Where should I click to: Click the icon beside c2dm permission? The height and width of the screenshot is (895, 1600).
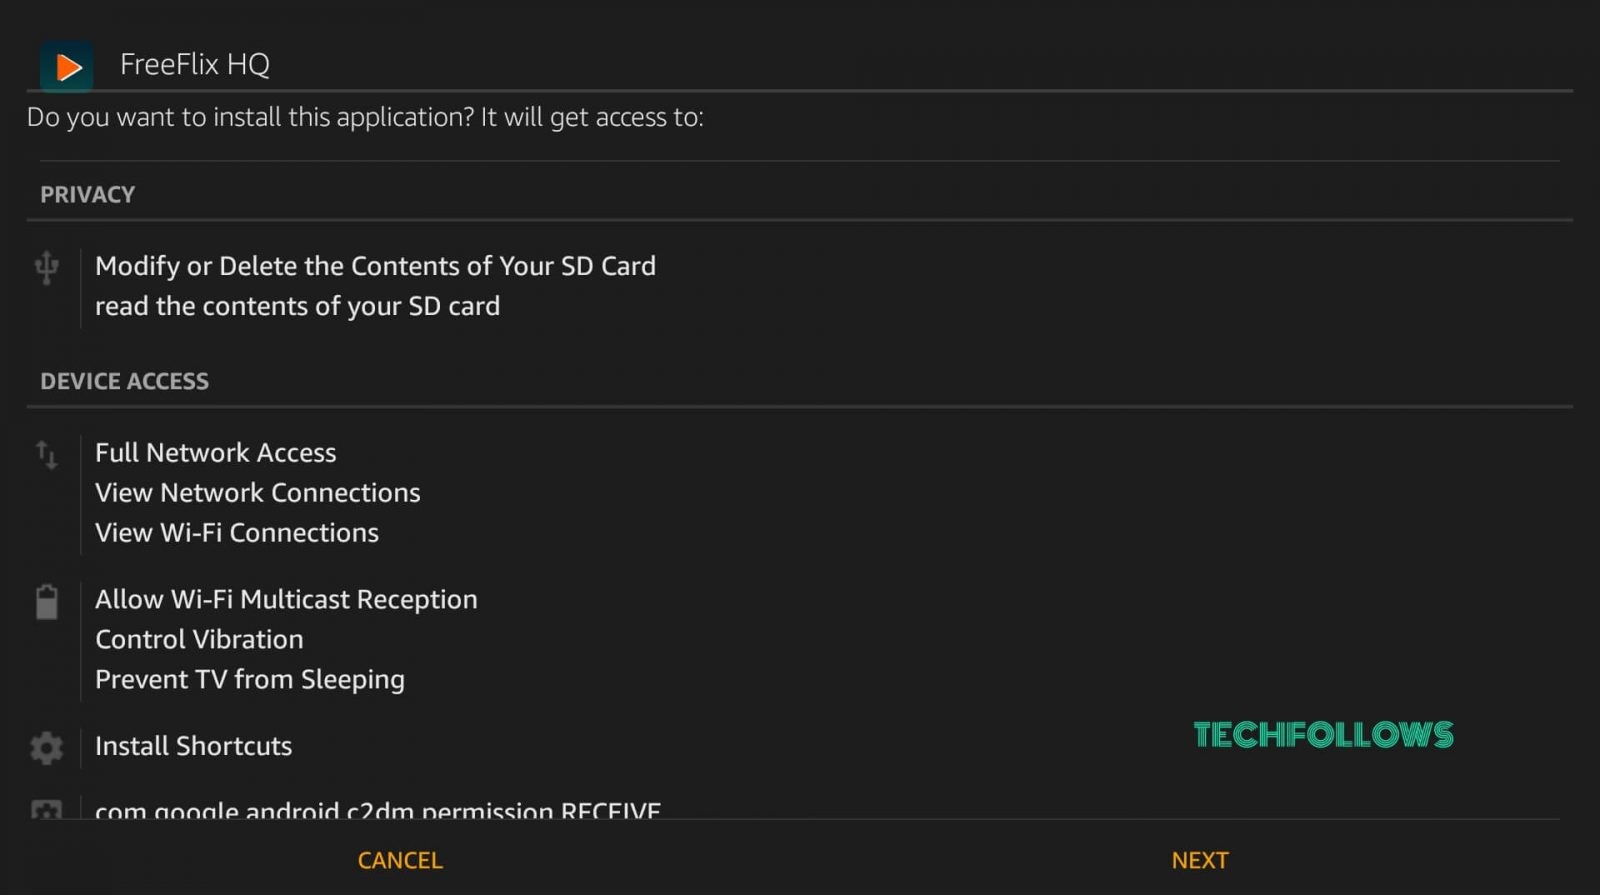(46, 809)
